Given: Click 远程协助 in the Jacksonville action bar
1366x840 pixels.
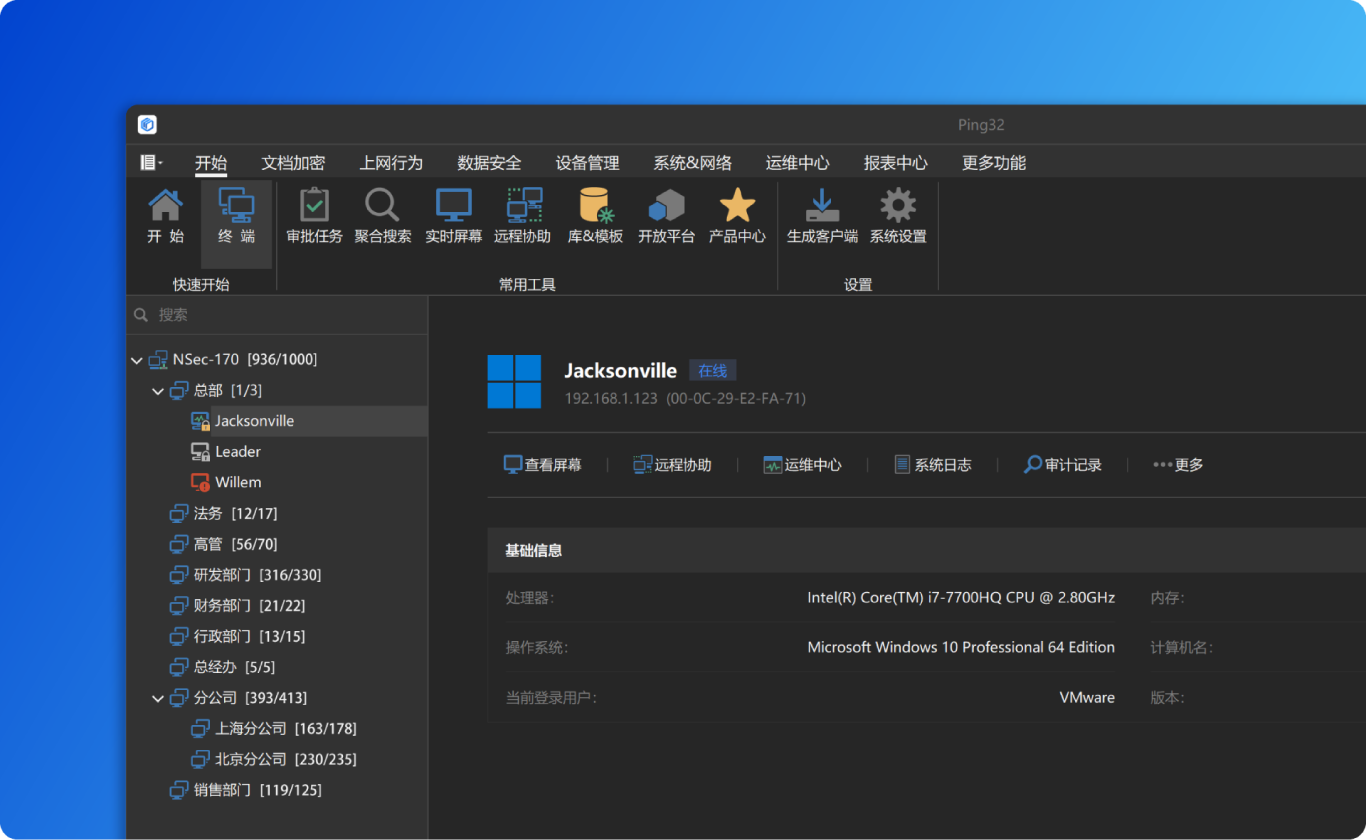Looking at the screenshot, I should pyautogui.click(x=672, y=465).
